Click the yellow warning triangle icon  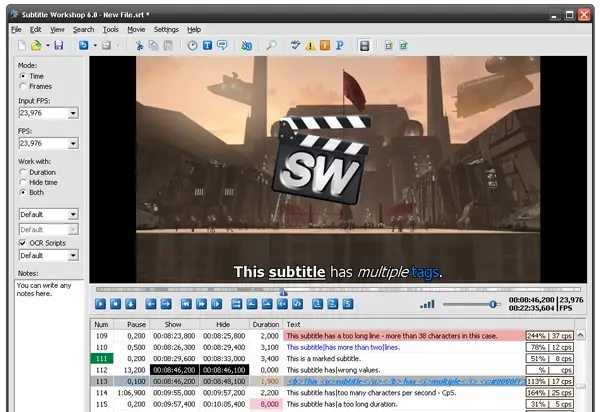click(310, 46)
